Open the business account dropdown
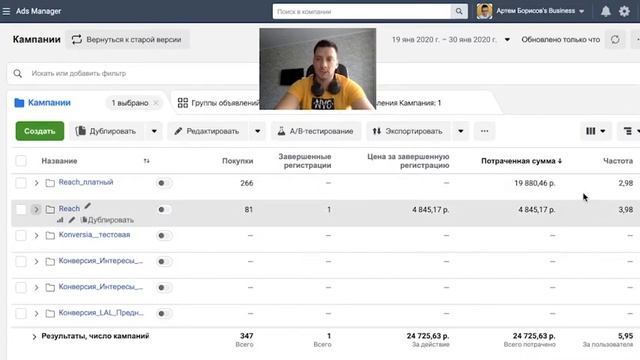The image size is (640, 360). tap(582, 11)
